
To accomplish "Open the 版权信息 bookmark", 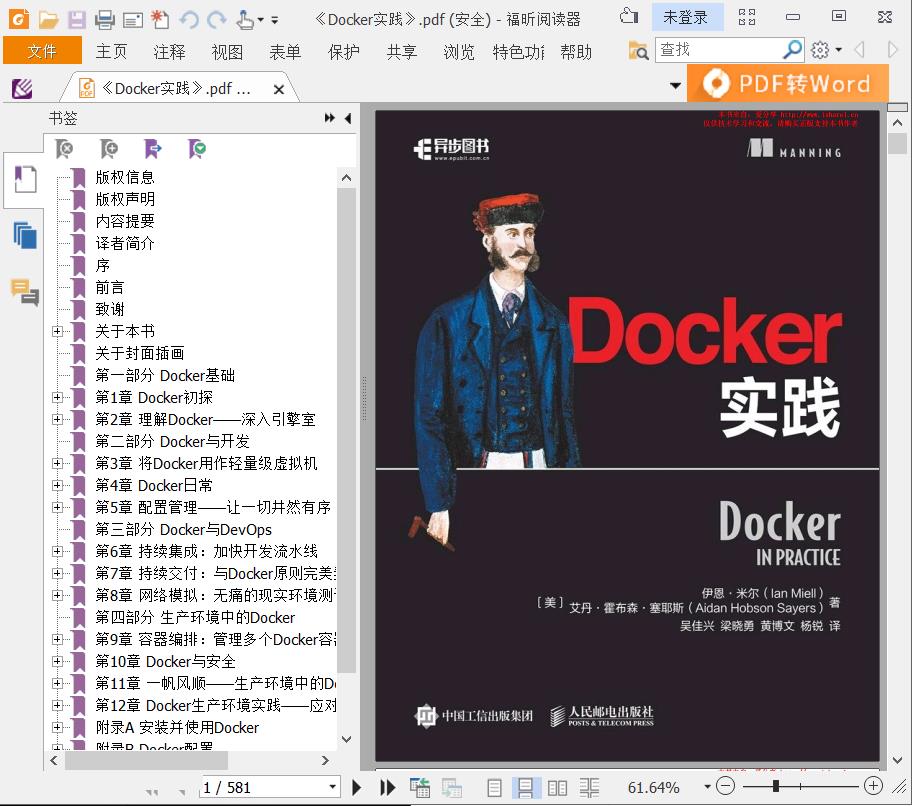I will [x=125, y=177].
